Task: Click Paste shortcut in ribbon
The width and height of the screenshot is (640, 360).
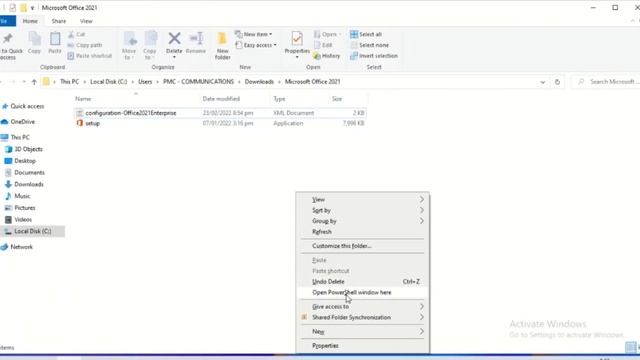Action: pos(90,56)
